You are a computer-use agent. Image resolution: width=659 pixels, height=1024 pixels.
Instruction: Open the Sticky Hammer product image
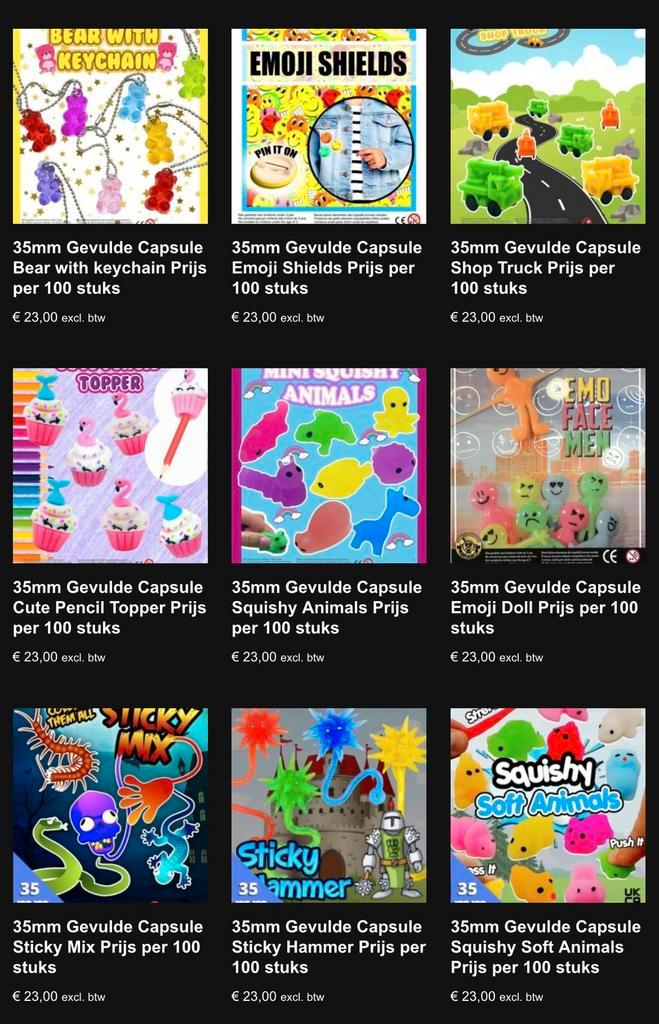click(329, 805)
